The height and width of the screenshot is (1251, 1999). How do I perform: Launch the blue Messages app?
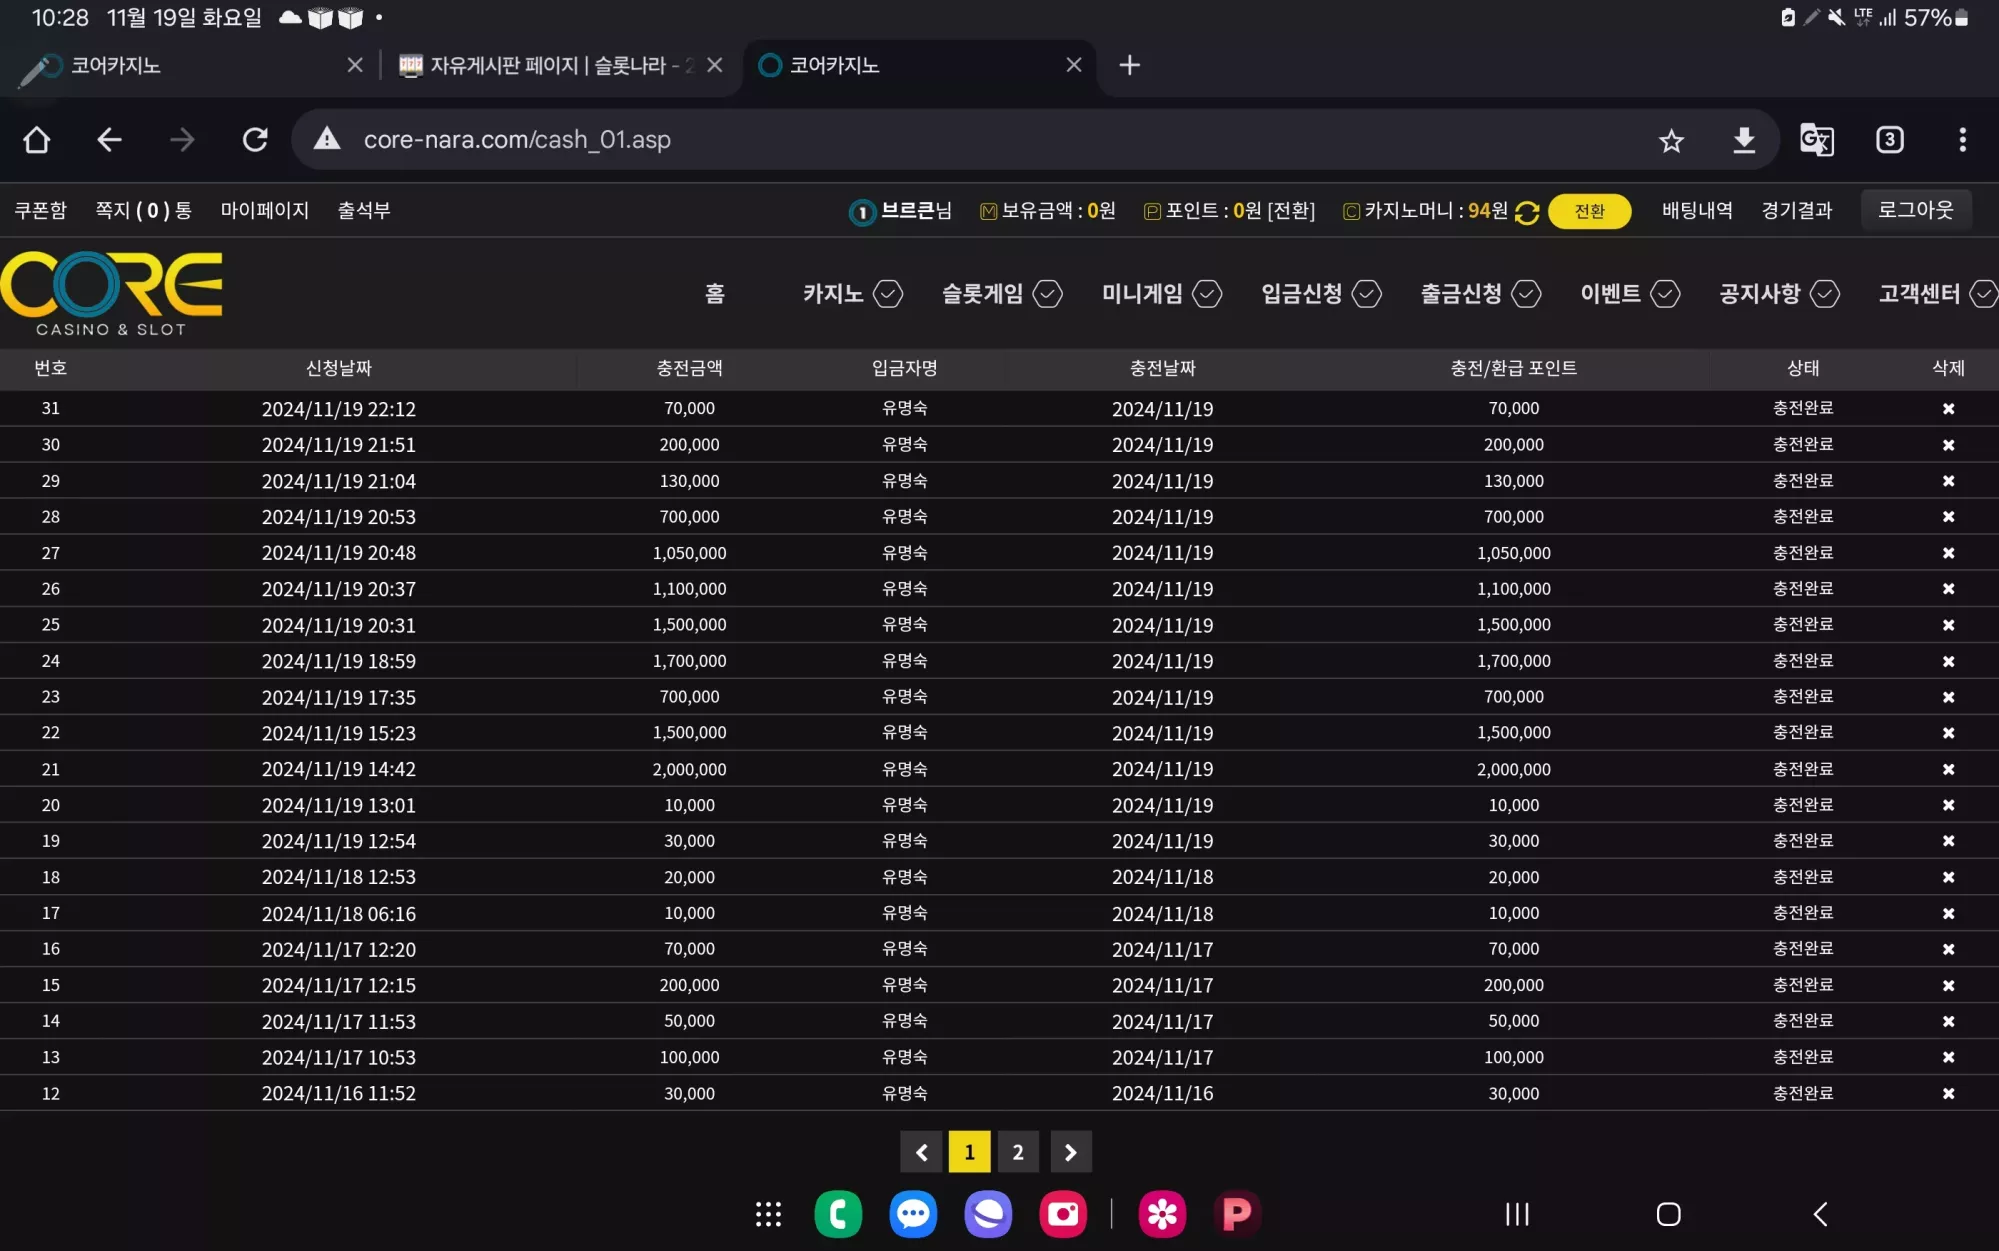(913, 1214)
